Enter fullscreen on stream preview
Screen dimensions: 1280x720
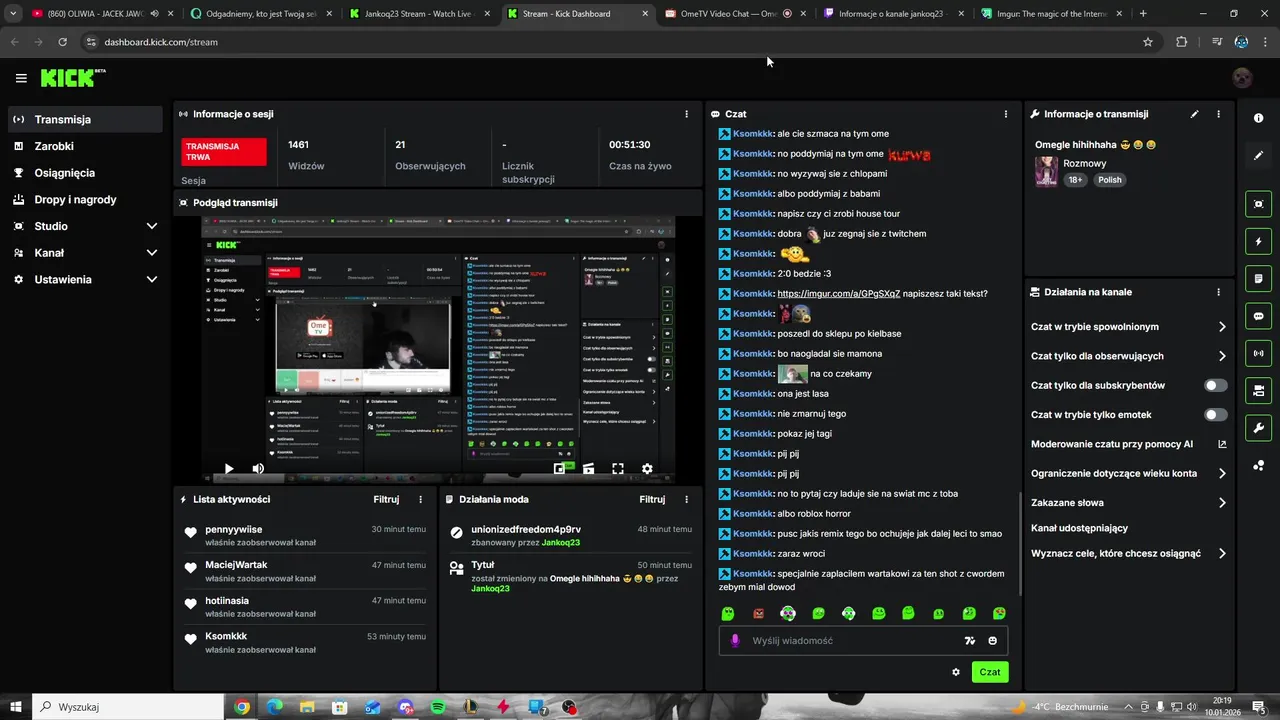(x=618, y=468)
